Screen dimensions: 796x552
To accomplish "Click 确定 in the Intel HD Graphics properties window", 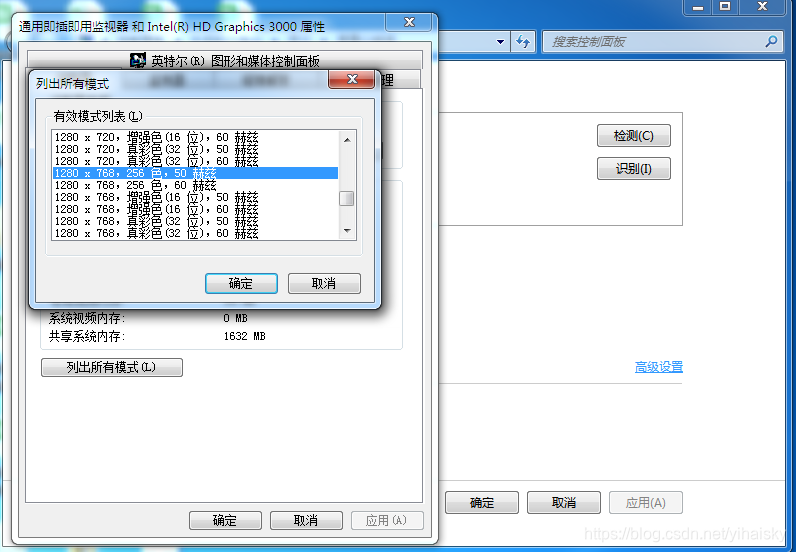I will coord(225,521).
